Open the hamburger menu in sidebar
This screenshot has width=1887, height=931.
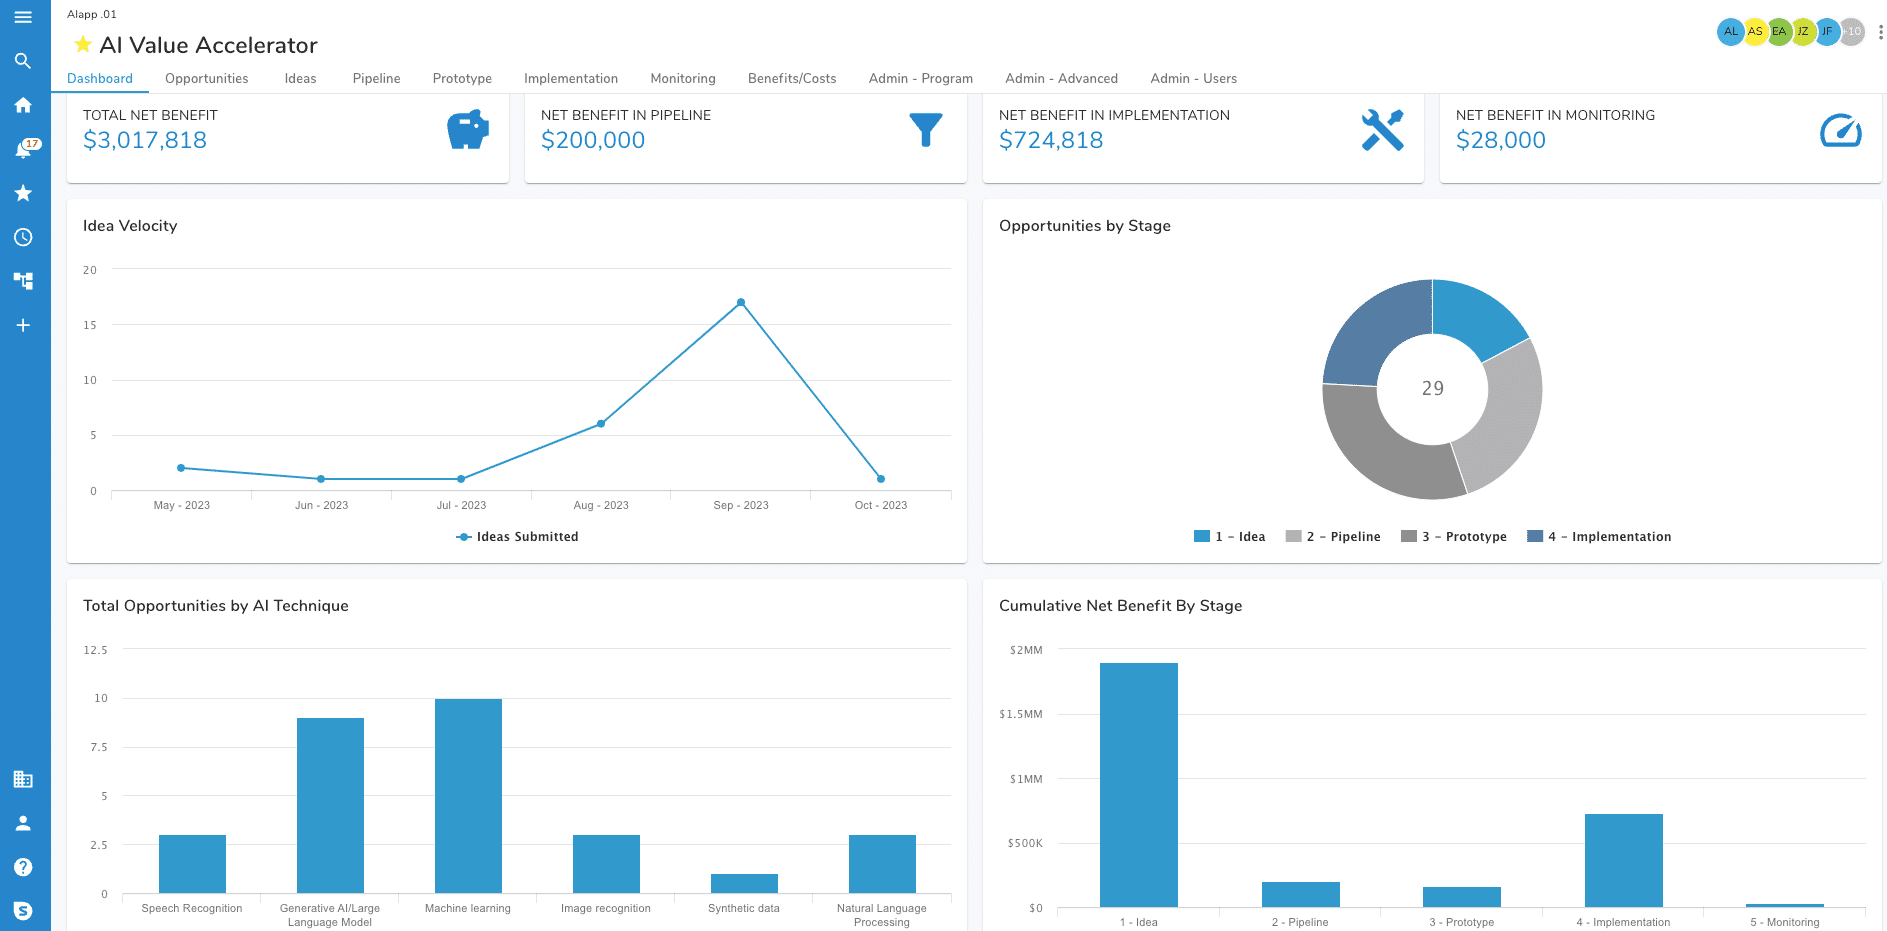(23, 17)
